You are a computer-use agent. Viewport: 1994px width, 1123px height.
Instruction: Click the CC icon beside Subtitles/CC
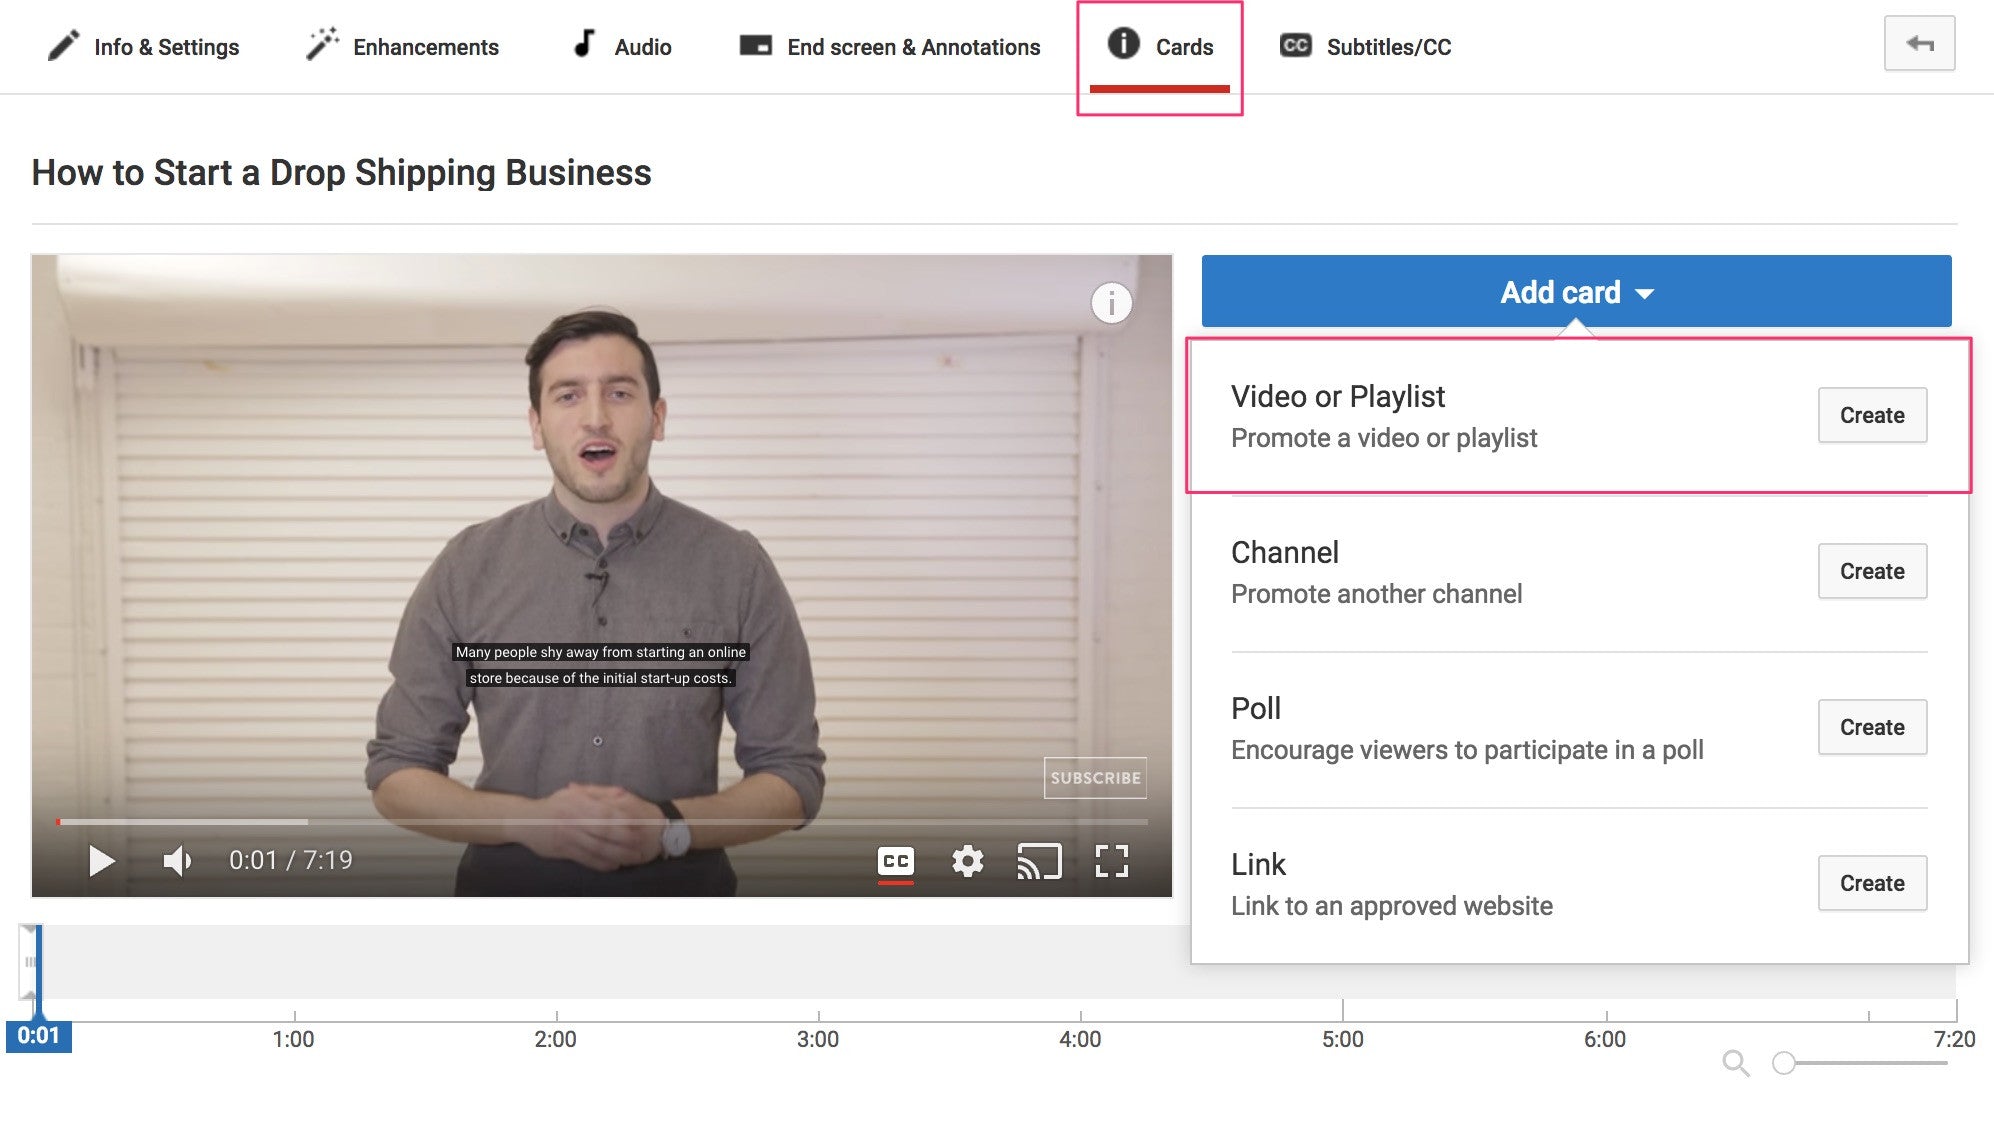click(1295, 45)
